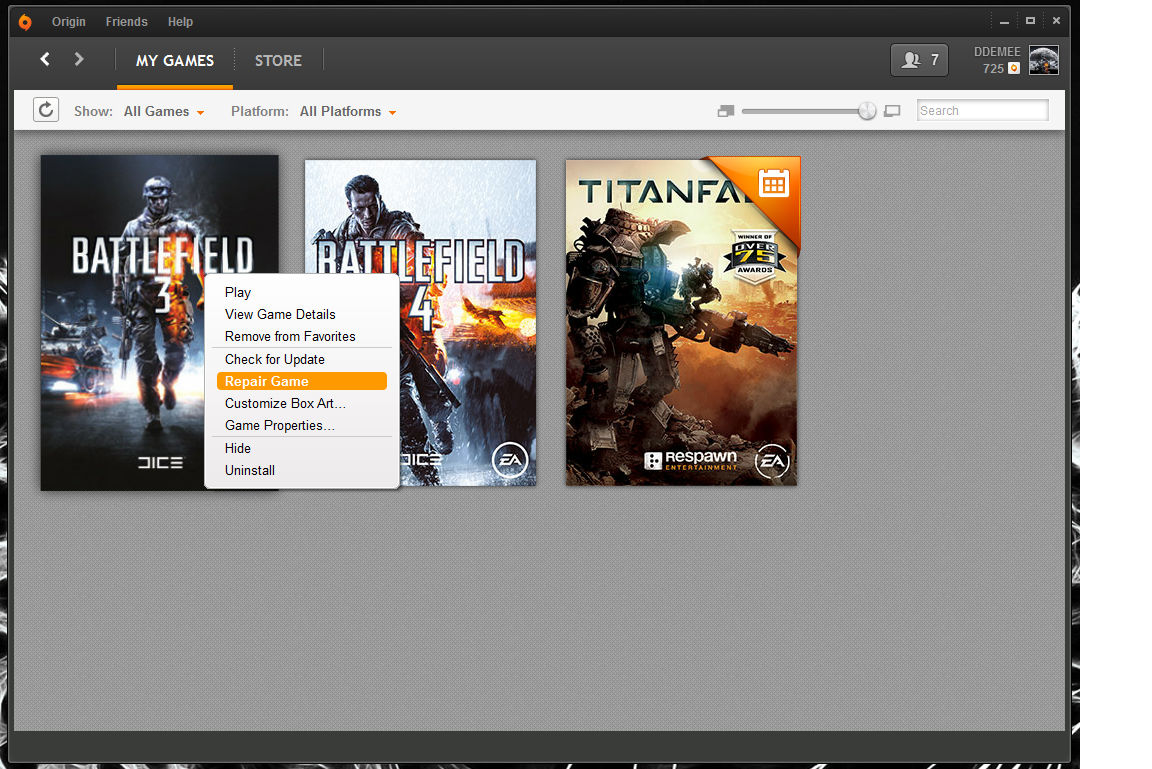The width and height of the screenshot is (1152, 769).
Task: Click the small box art size icon
Action: [x=726, y=111]
